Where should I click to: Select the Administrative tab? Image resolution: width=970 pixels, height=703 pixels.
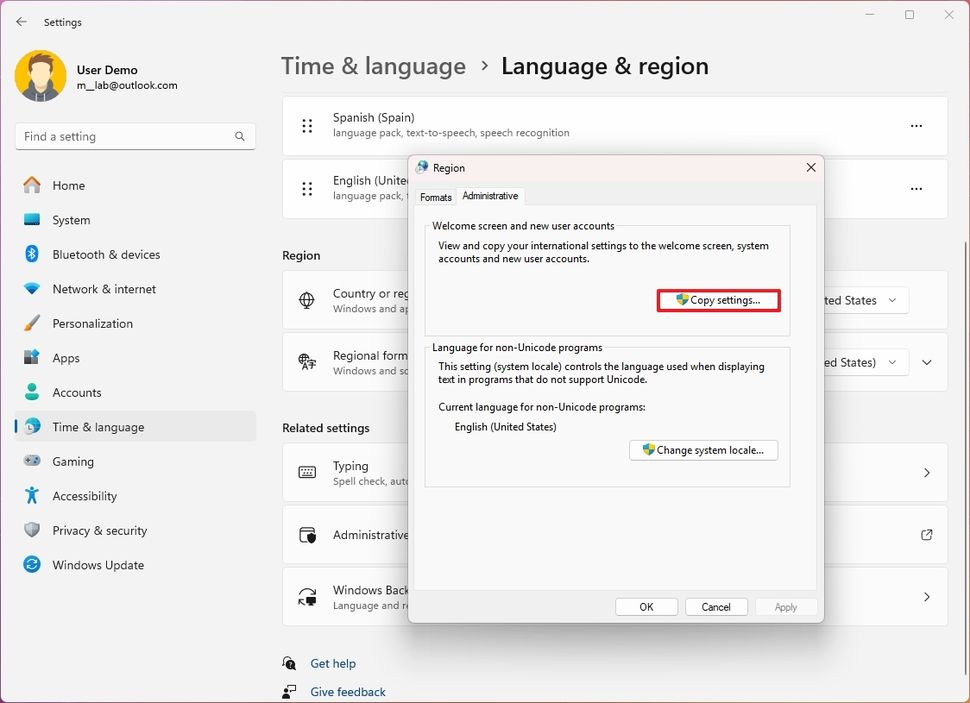pyautogui.click(x=490, y=196)
